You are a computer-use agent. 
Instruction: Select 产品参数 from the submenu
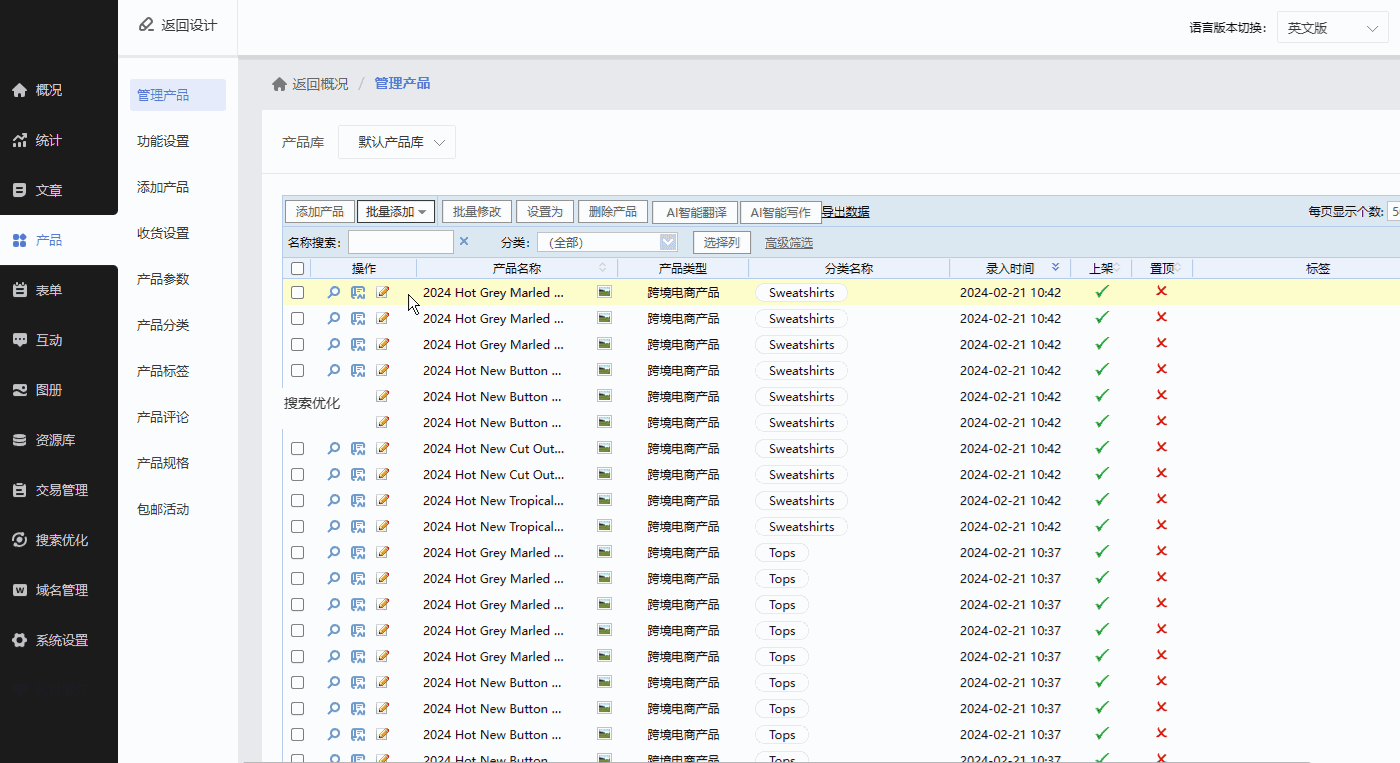coord(163,279)
